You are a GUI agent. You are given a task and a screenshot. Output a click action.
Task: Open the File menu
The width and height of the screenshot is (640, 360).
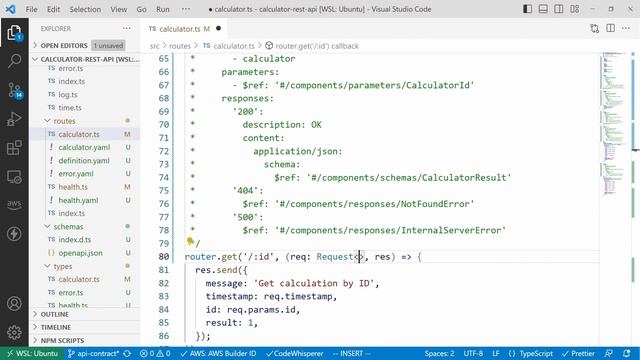31,9
